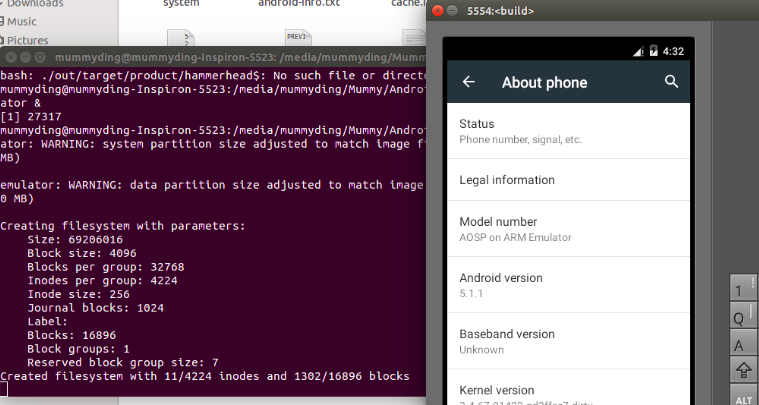Click the terminal title bar text
Screen dimensions: 759x405
coord(240,58)
